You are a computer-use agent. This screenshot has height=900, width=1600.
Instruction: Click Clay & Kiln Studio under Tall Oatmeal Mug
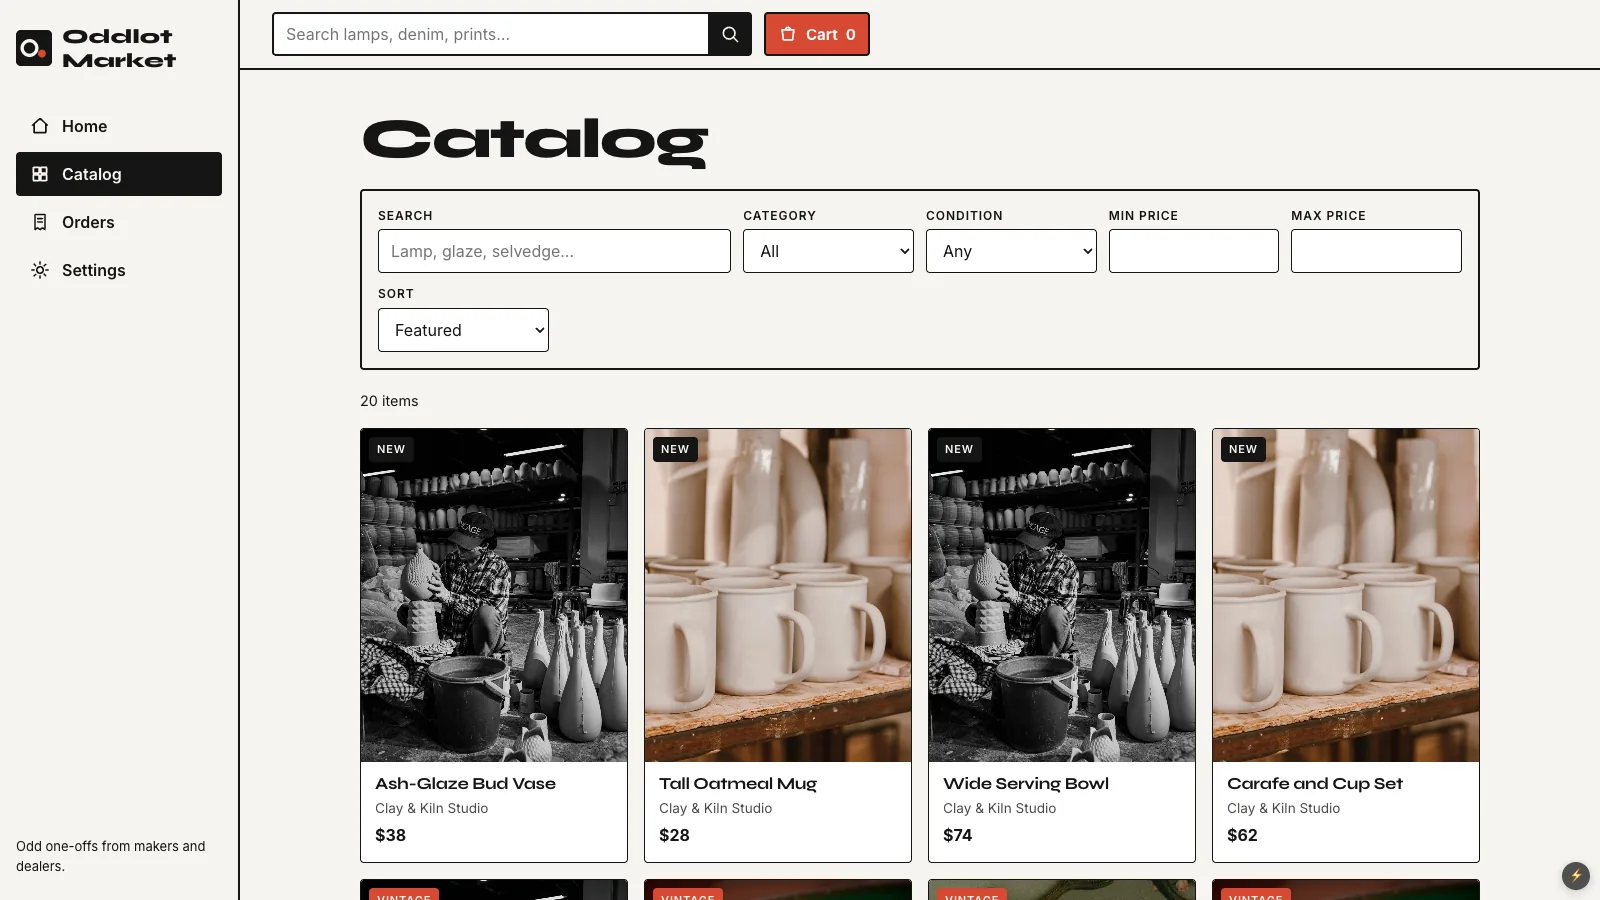click(716, 808)
